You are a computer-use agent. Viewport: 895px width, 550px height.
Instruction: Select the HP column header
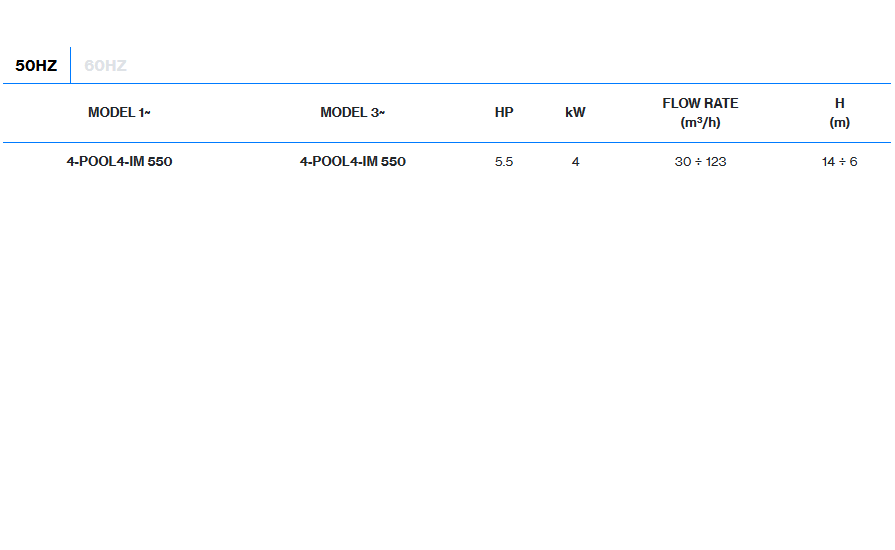[504, 113]
